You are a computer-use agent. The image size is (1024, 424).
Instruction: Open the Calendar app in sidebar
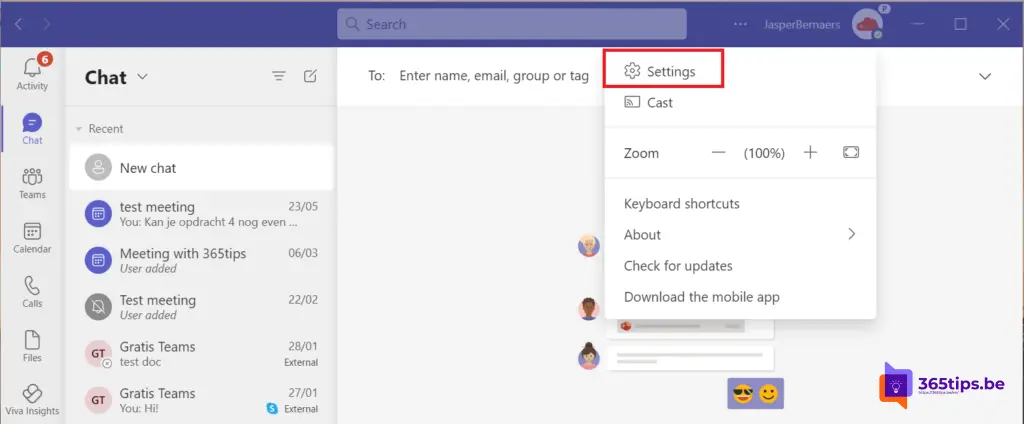point(32,237)
